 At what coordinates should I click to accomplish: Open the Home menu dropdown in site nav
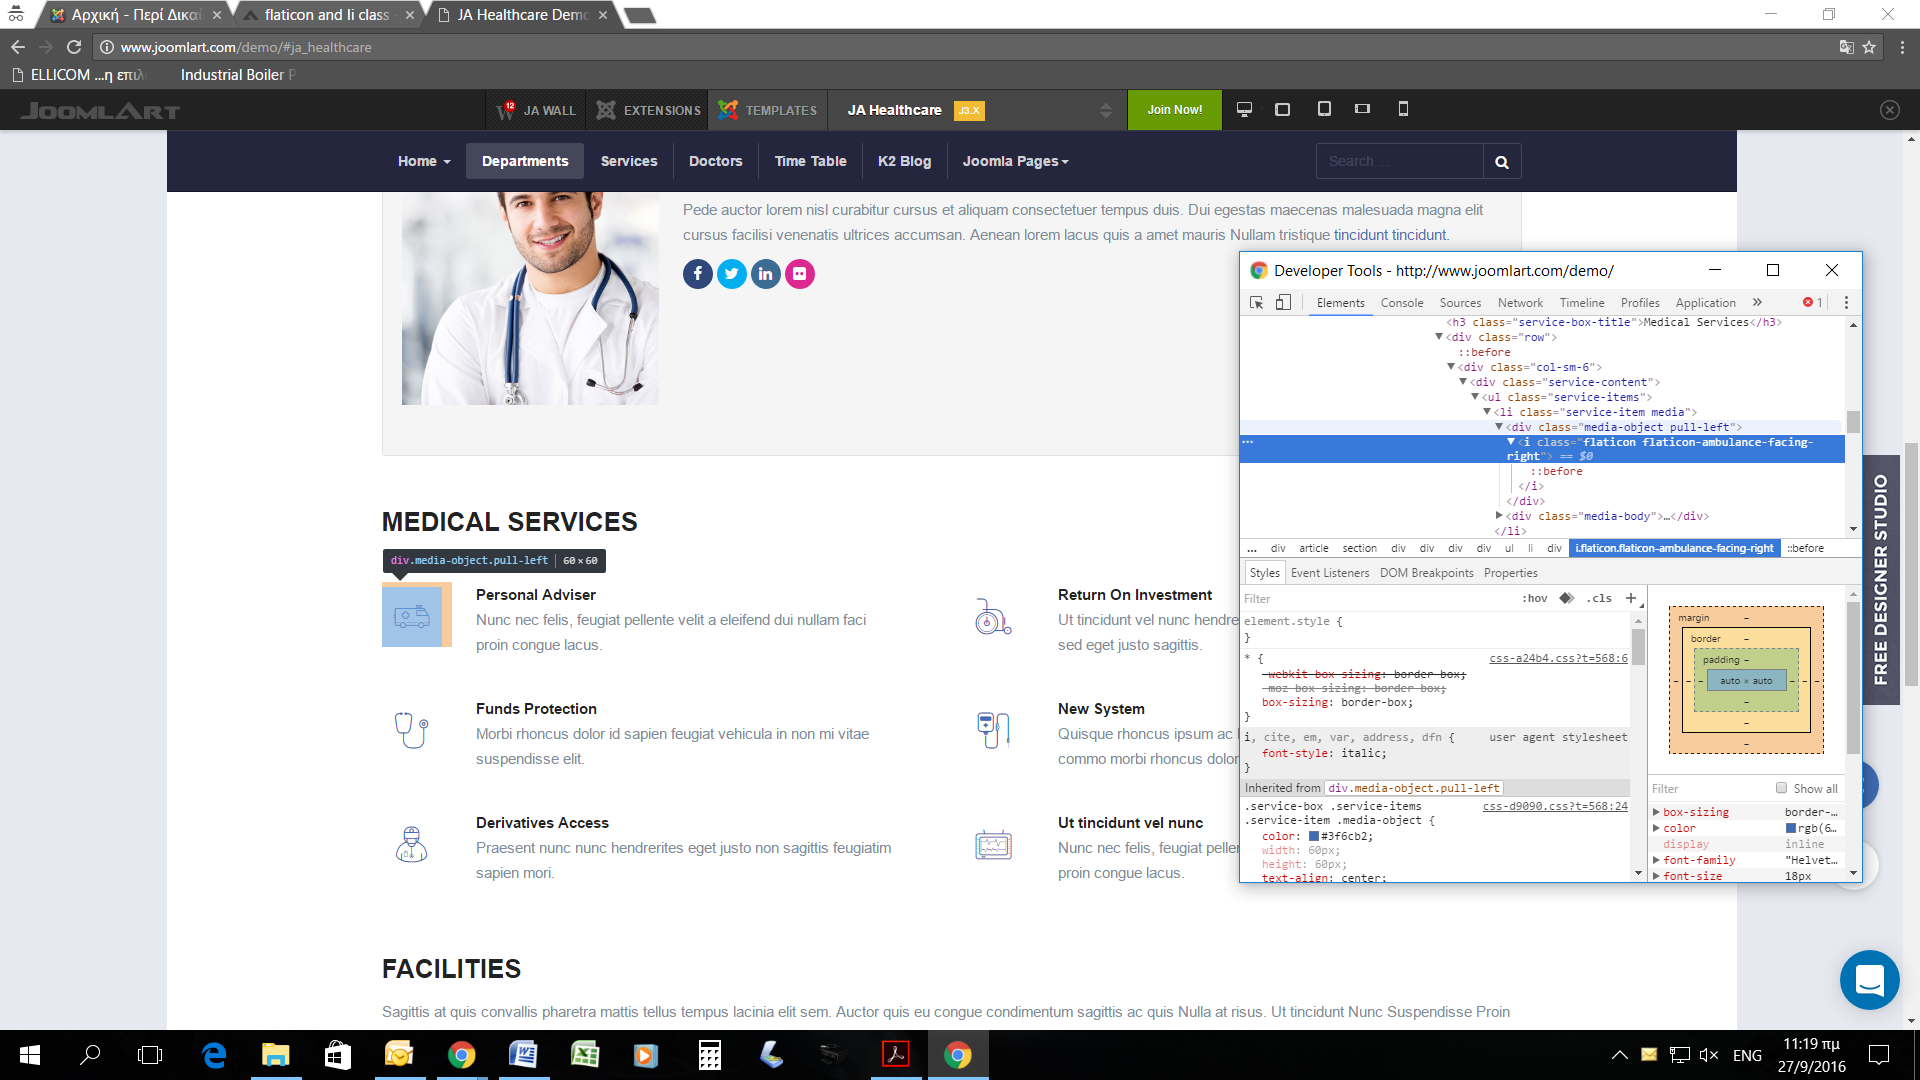pyautogui.click(x=424, y=161)
